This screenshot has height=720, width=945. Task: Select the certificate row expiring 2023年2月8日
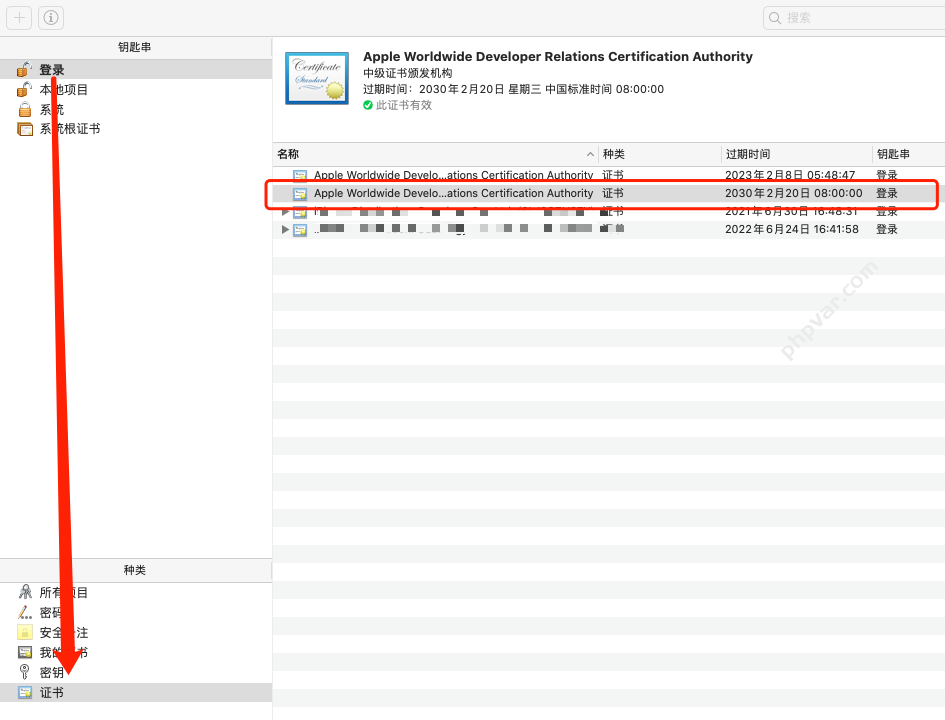609,175
